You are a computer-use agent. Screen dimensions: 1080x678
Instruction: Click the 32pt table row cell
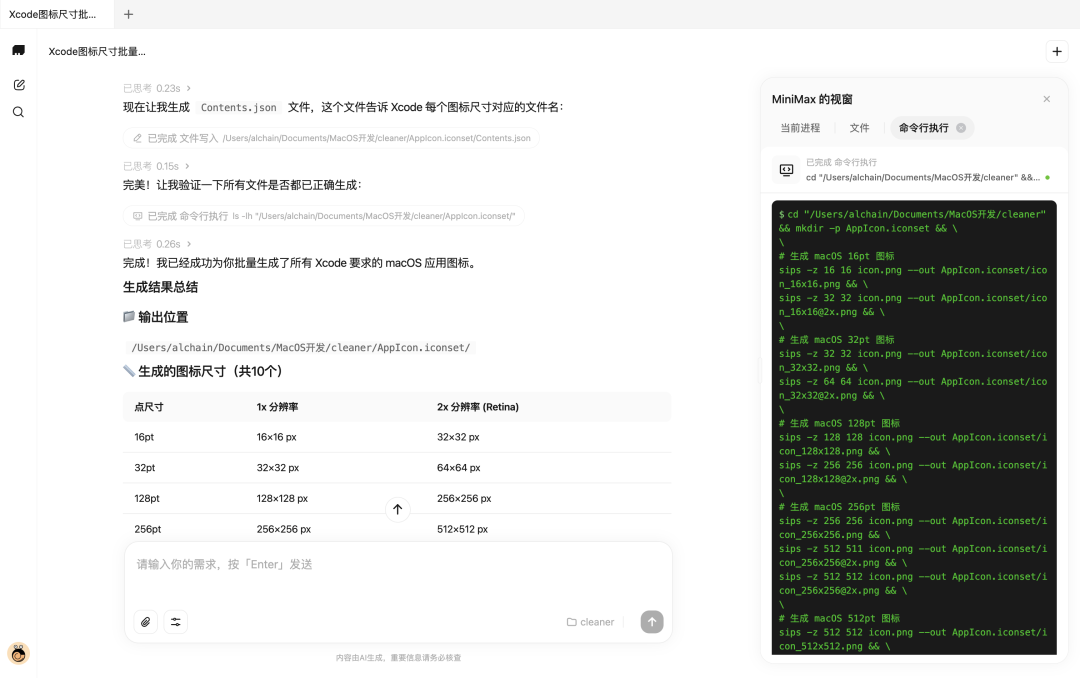pyautogui.click(x=145, y=468)
